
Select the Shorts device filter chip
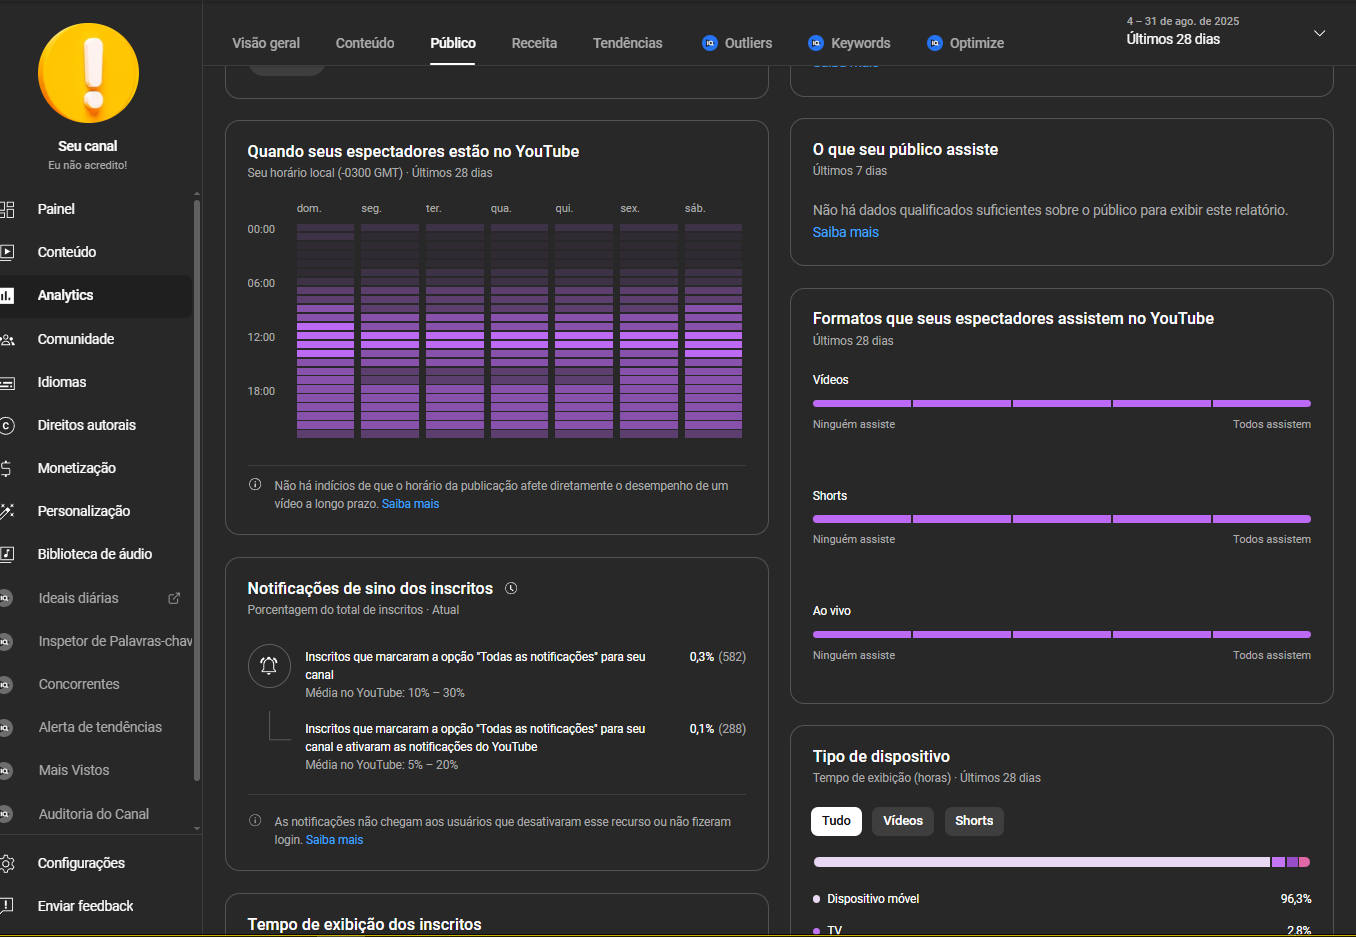click(973, 821)
